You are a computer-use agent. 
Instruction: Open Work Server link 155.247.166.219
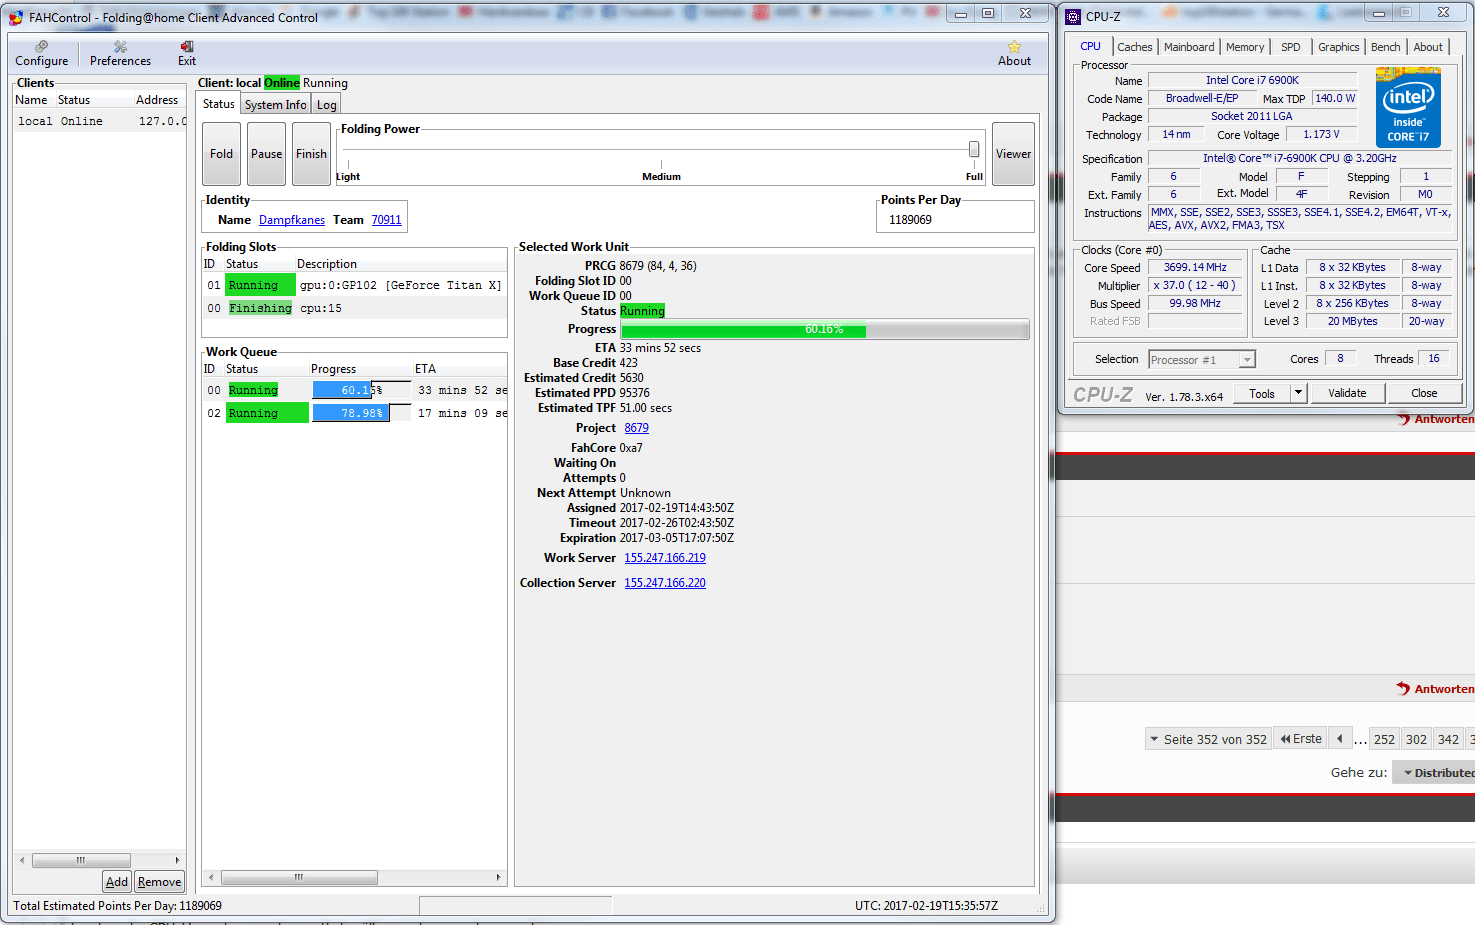pos(665,558)
